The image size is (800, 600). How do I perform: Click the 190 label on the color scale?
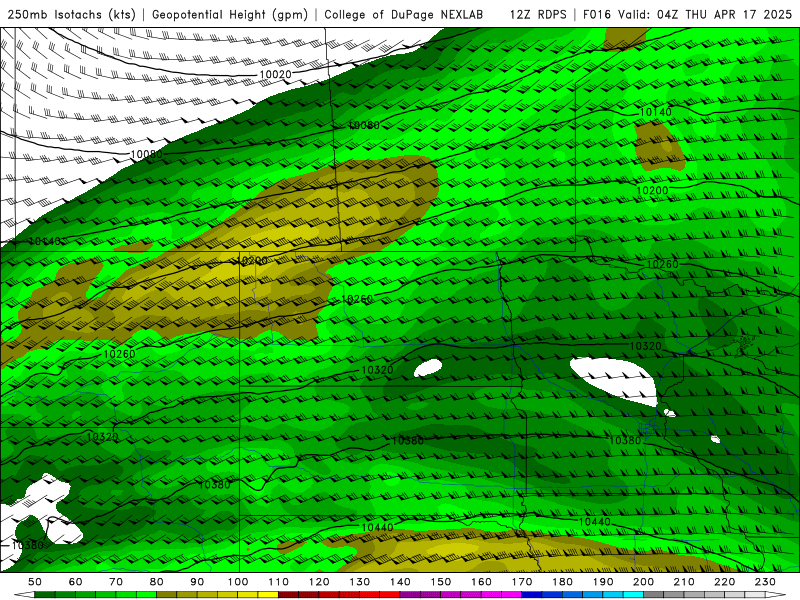click(603, 582)
